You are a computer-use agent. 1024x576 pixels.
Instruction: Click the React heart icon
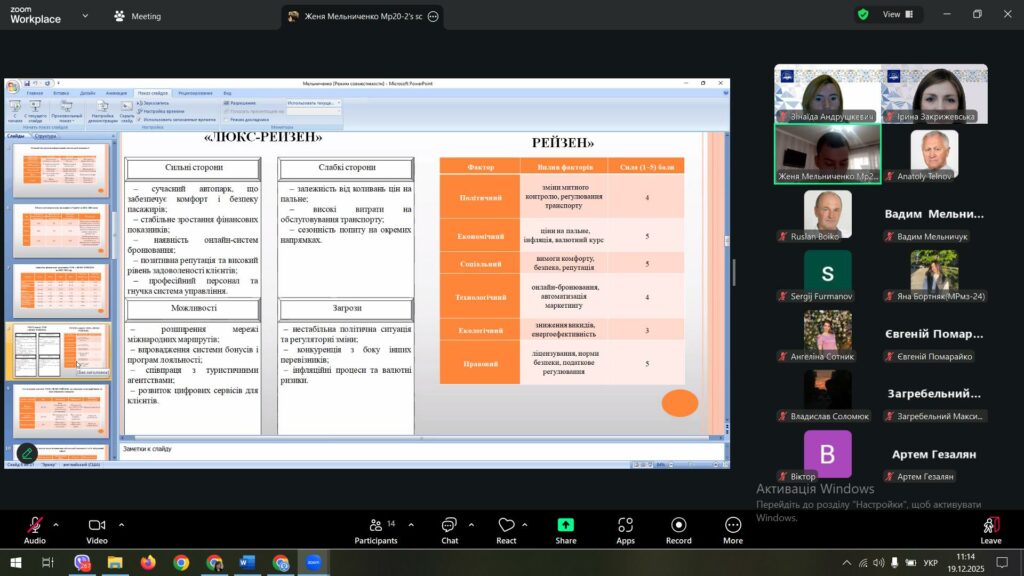506,525
